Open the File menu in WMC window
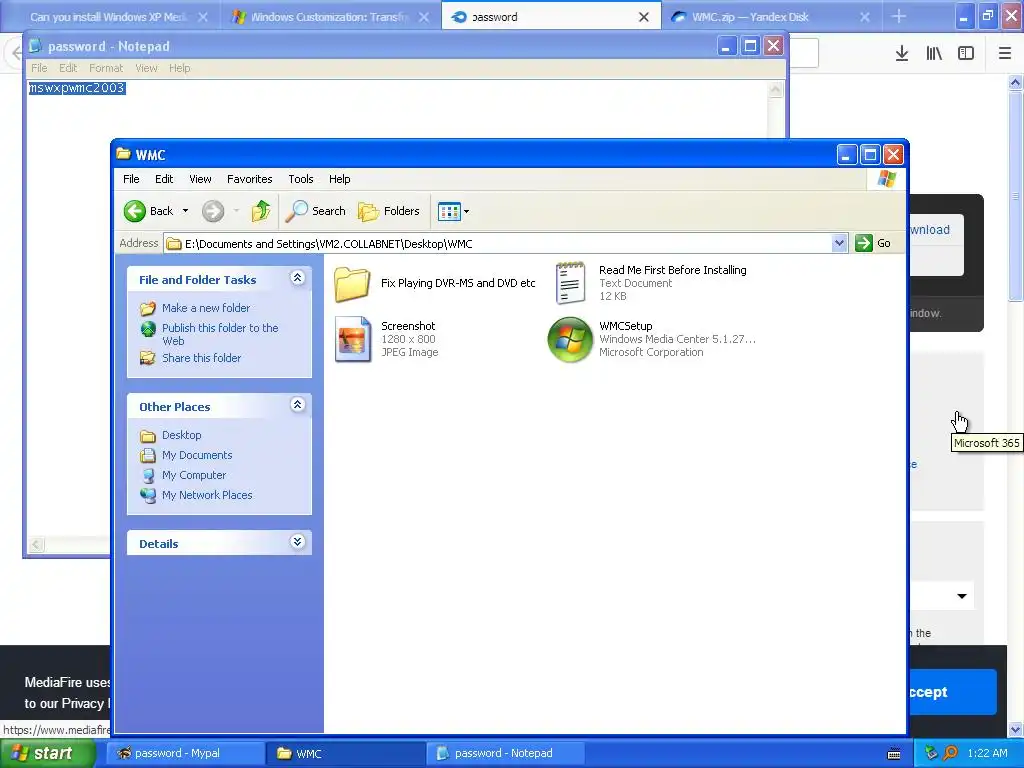The width and height of the screenshot is (1024, 768). (131, 179)
